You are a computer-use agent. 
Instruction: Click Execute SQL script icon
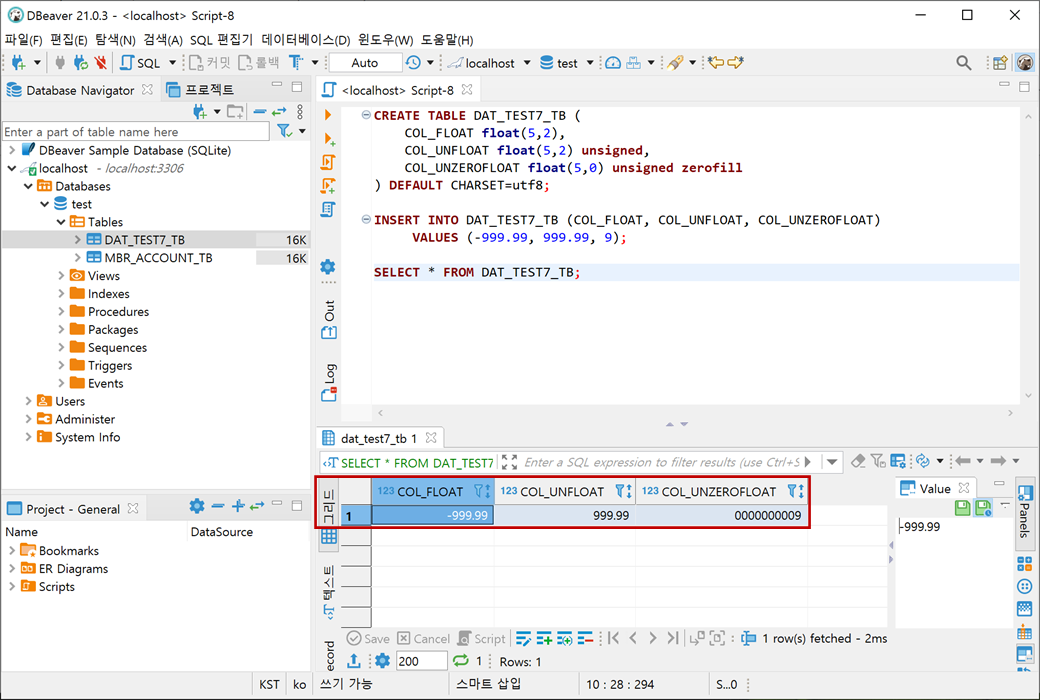[x=328, y=163]
